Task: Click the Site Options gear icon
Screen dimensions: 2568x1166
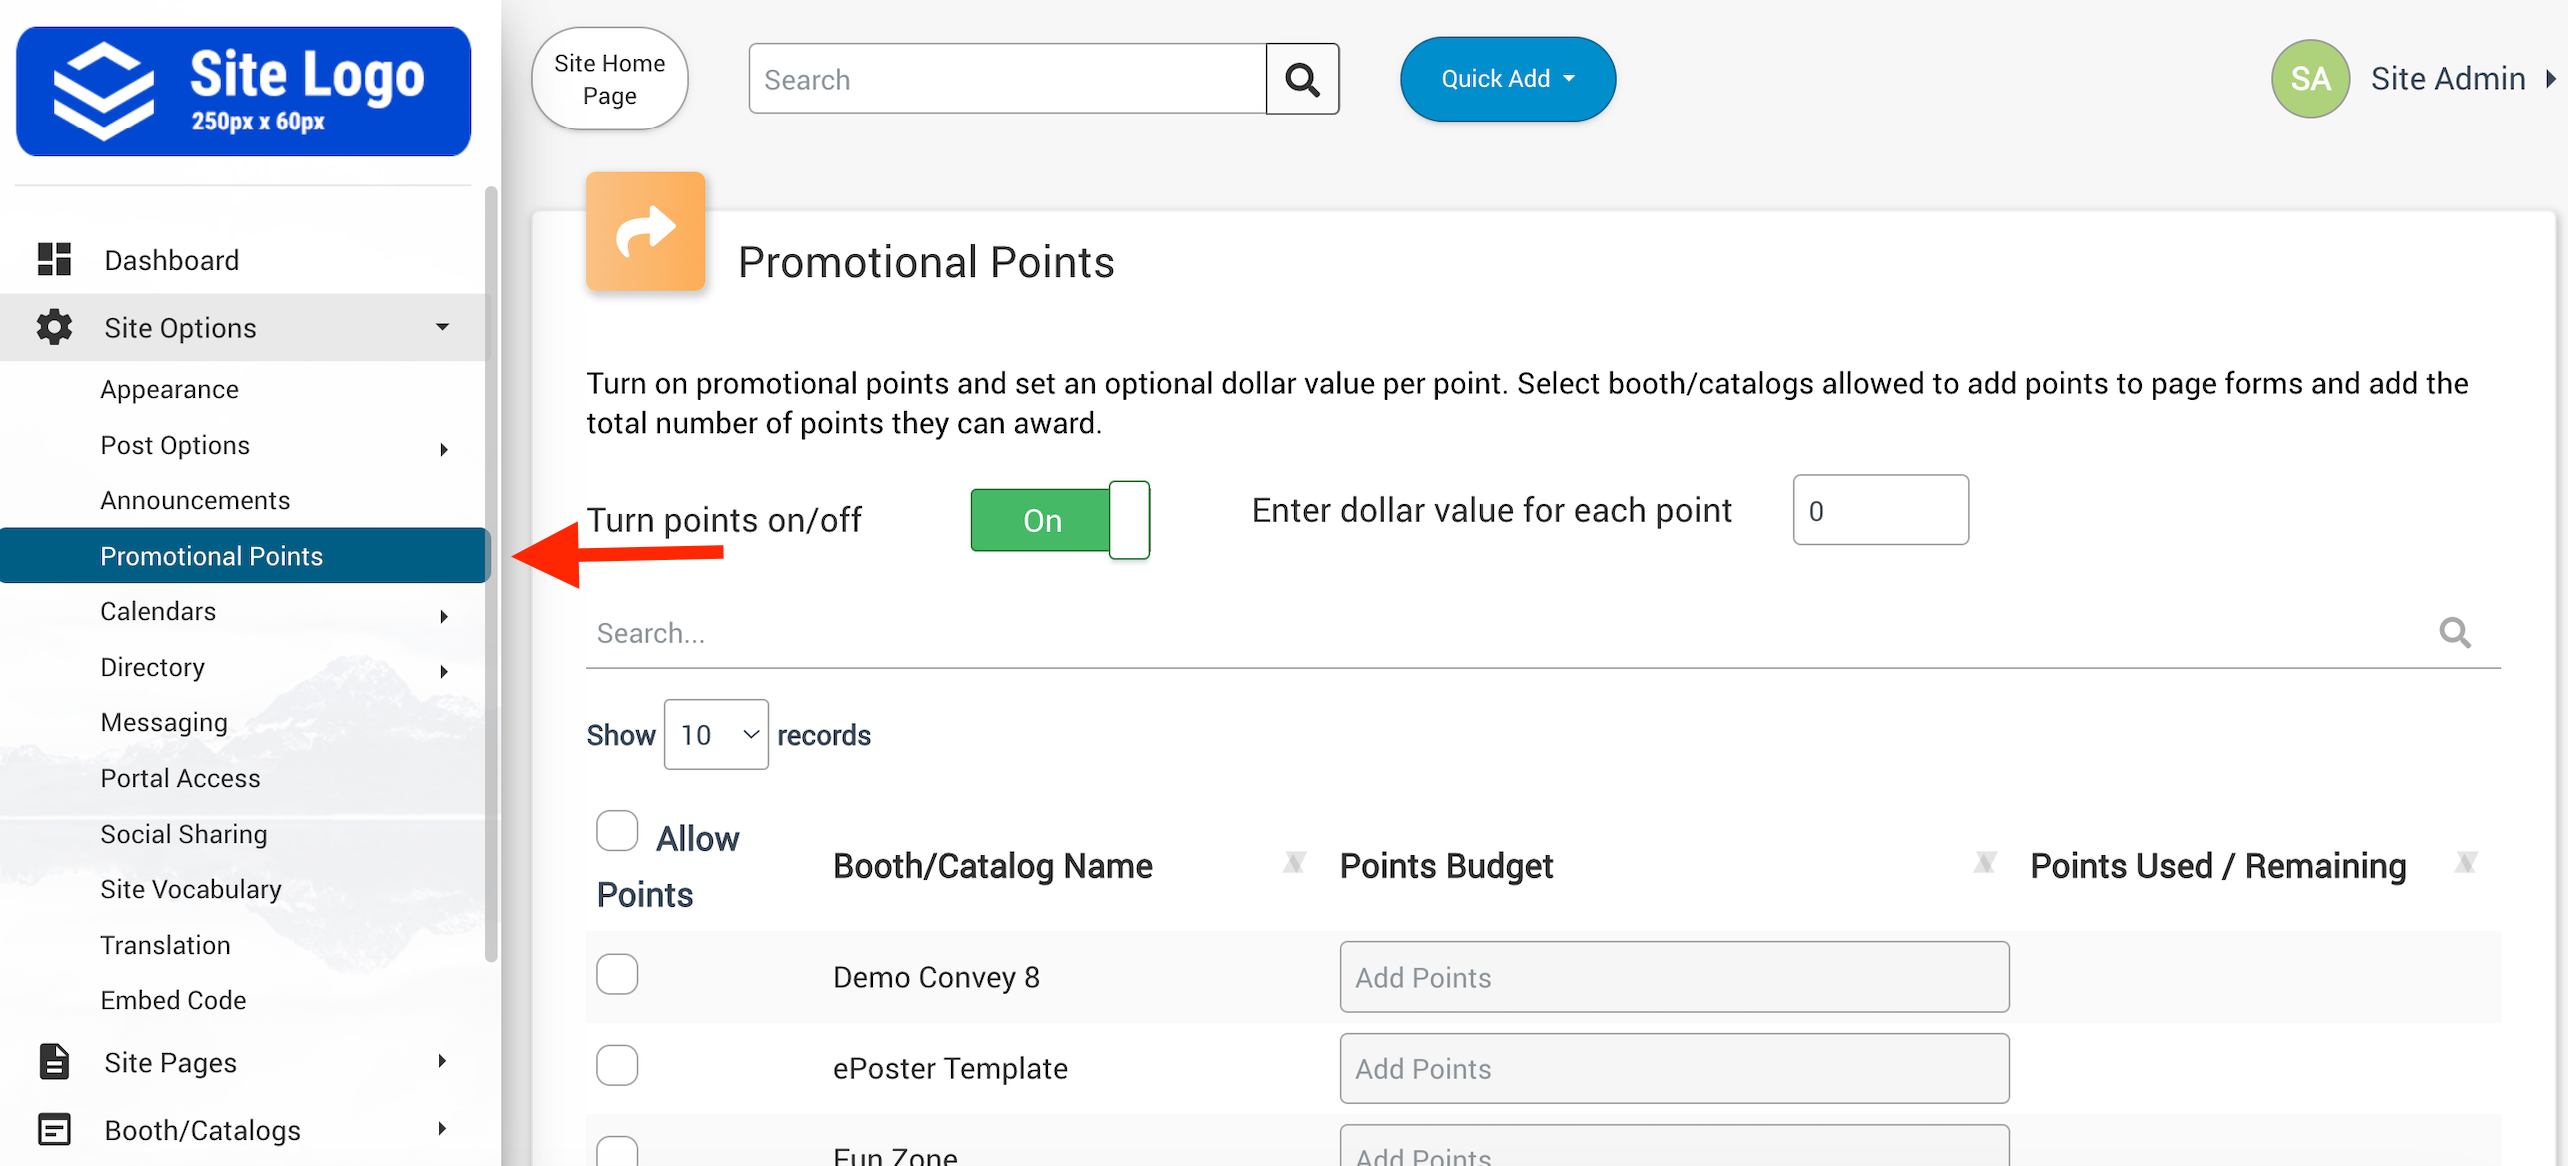Action: (x=54, y=327)
